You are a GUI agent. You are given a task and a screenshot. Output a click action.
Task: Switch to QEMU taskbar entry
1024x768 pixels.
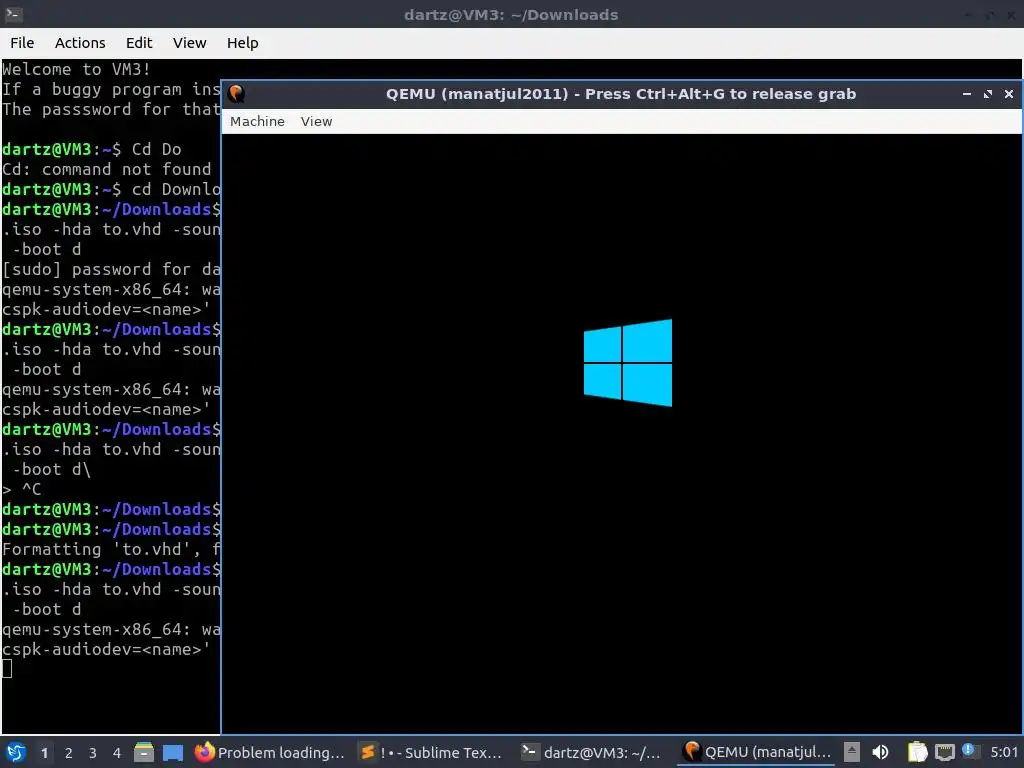[x=756, y=752]
